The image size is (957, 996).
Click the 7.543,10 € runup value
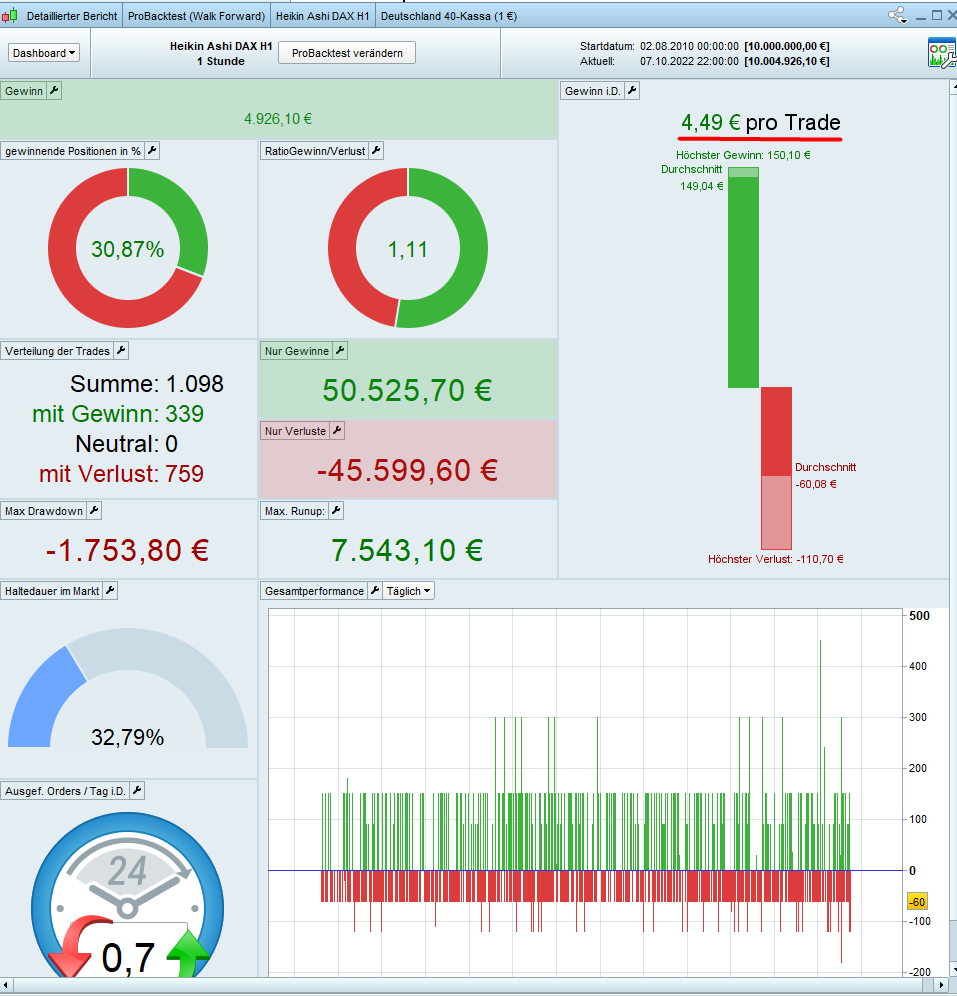(x=407, y=550)
